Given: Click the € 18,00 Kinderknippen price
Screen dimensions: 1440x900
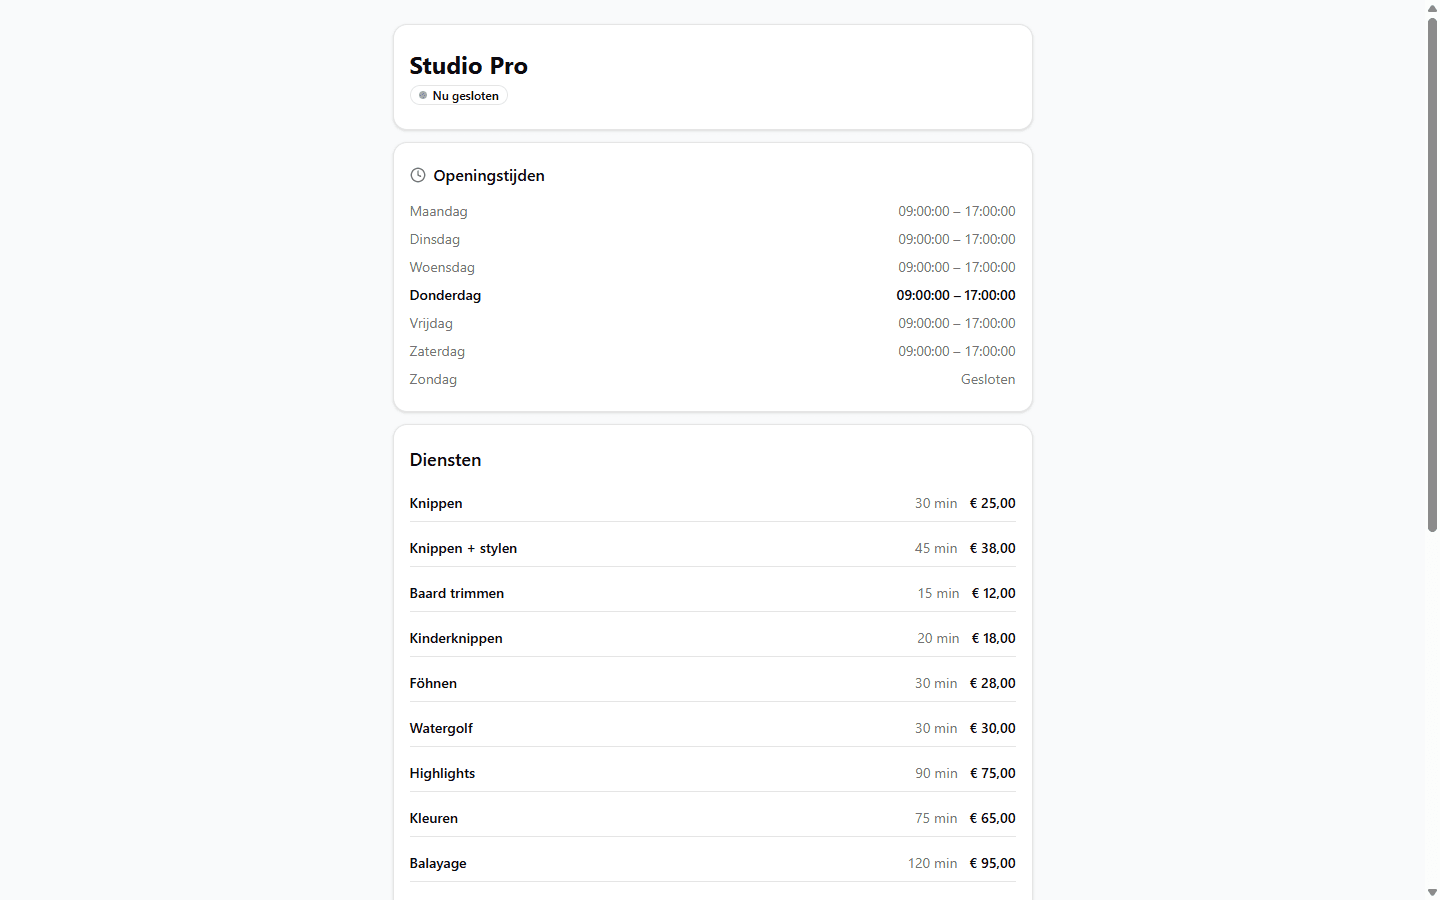Looking at the screenshot, I should (994, 638).
